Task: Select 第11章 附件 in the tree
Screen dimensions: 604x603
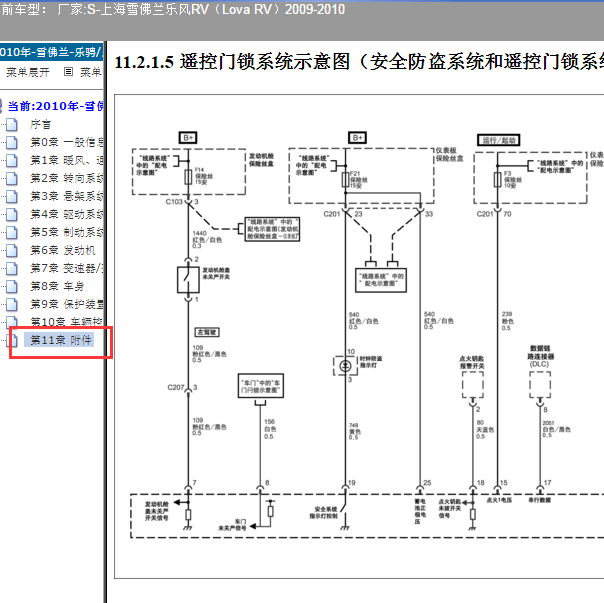Action: click(x=59, y=340)
